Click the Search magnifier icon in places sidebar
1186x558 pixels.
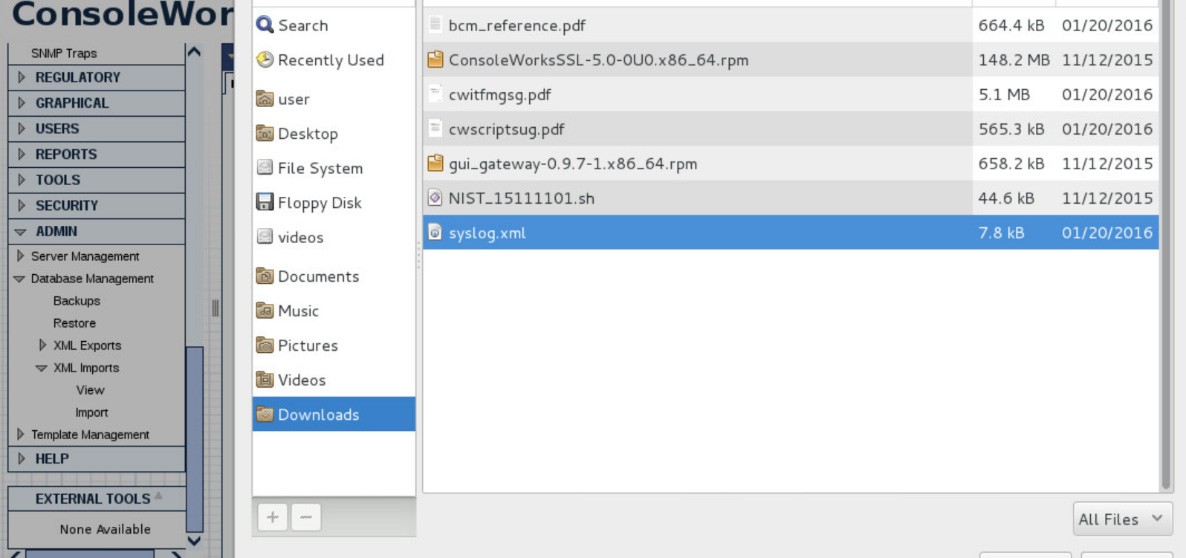pyautogui.click(x=265, y=25)
